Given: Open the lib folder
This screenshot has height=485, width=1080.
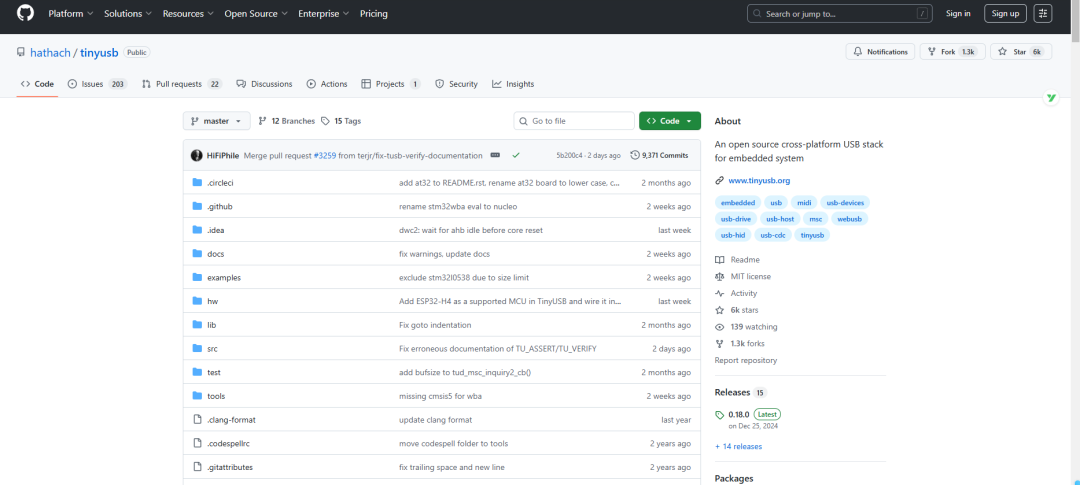Looking at the screenshot, I should point(211,325).
